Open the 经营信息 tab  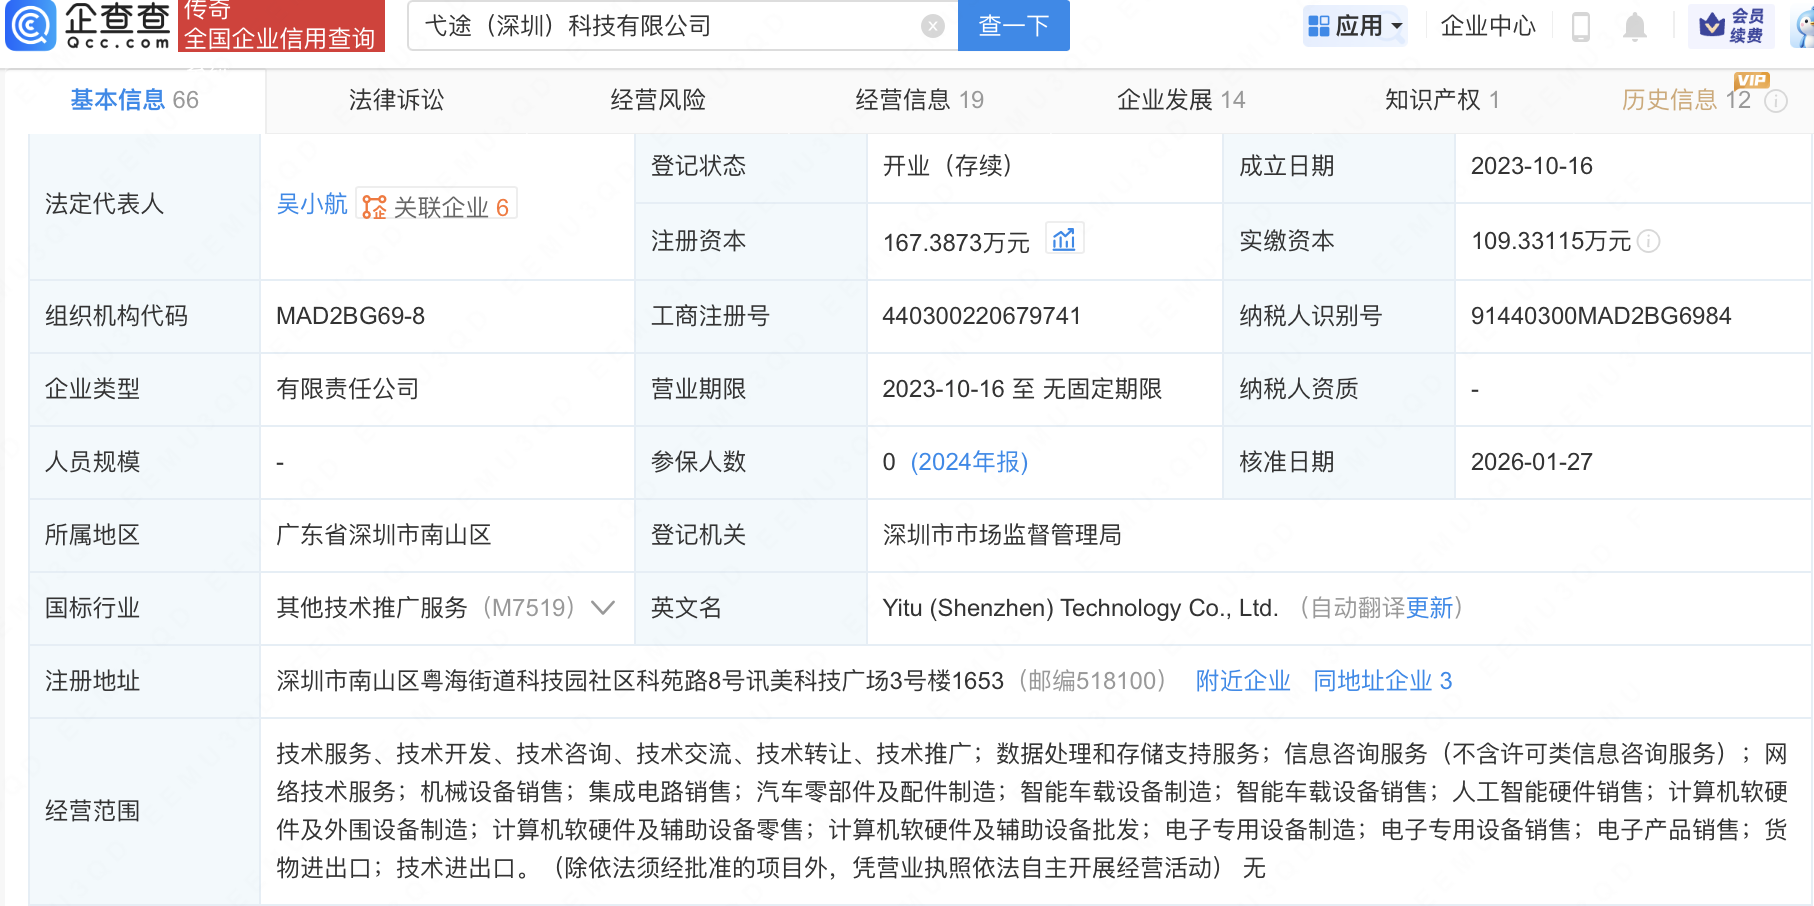tap(906, 100)
